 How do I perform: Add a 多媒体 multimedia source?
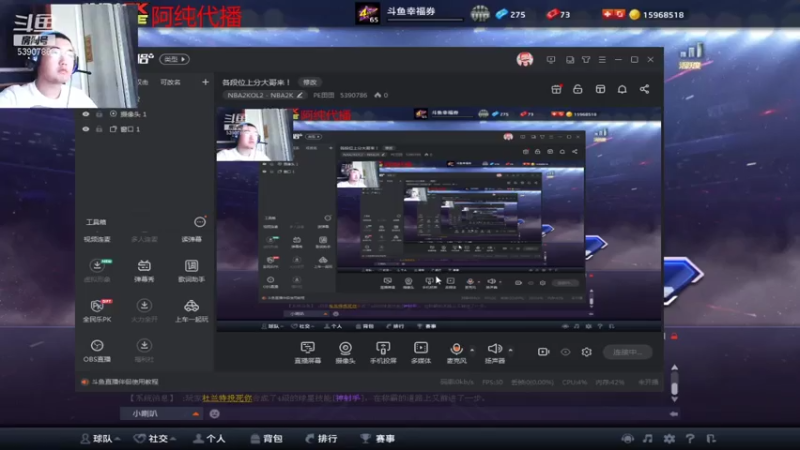(x=421, y=352)
